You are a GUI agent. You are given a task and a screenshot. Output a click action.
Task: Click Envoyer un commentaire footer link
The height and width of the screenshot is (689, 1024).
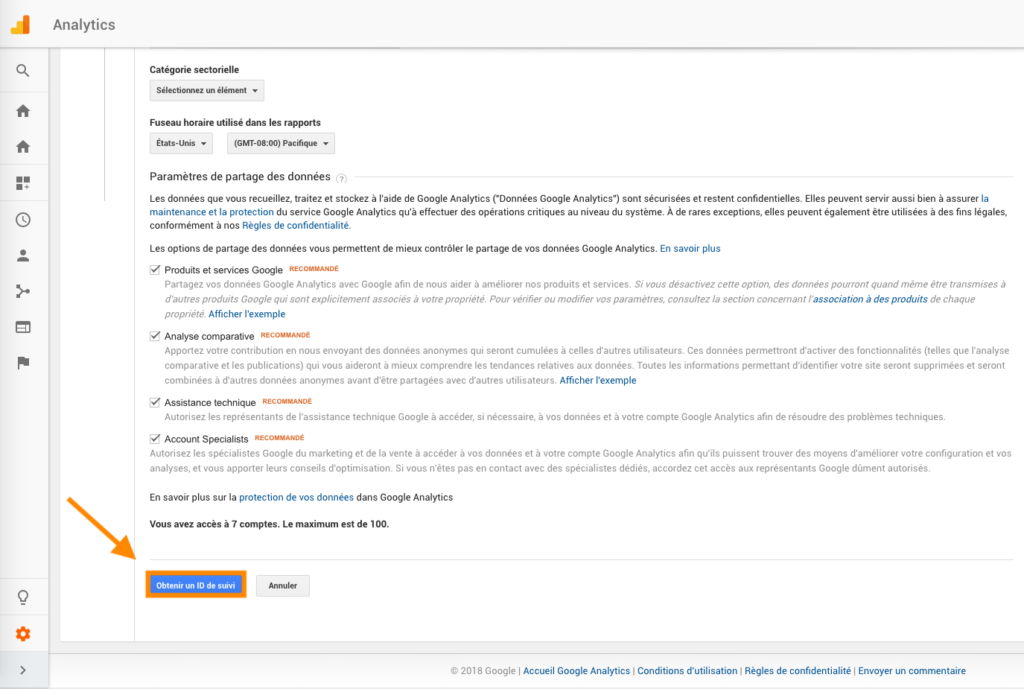click(x=912, y=671)
